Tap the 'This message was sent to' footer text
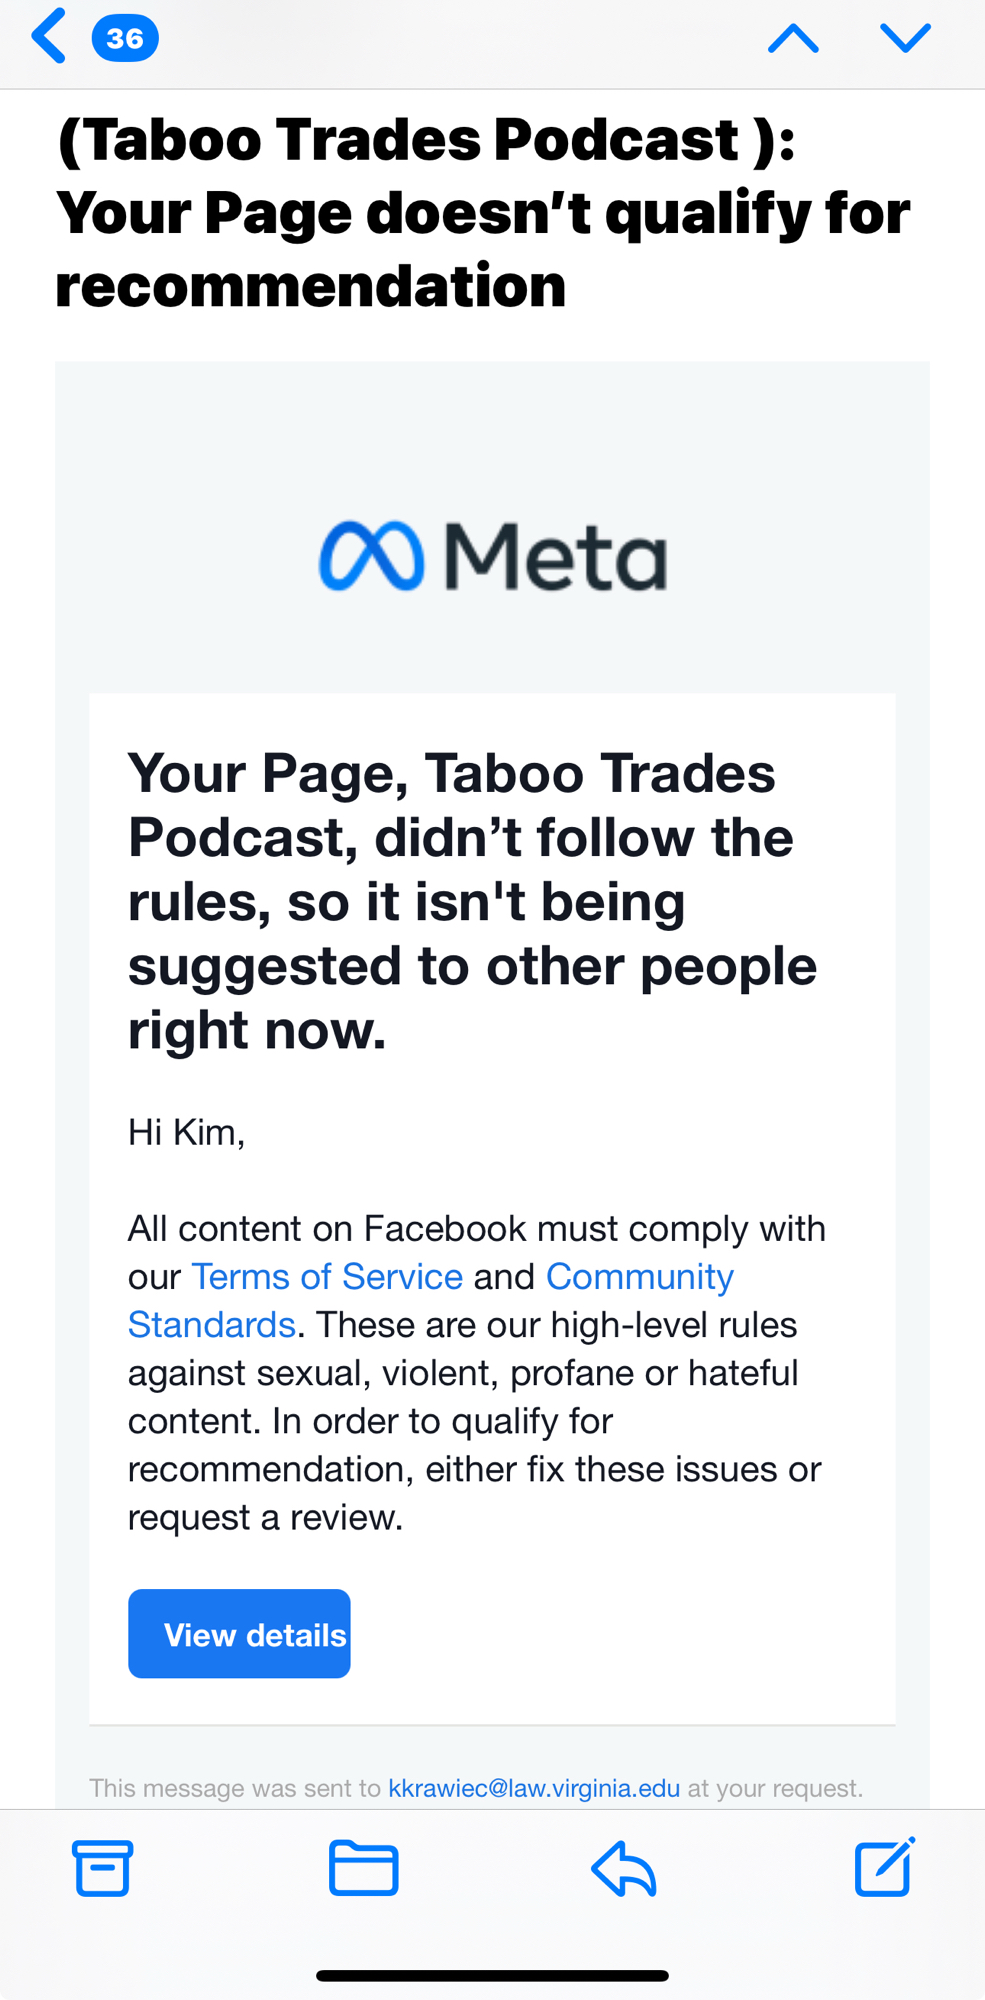The width and height of the screenshot is (985, 2000). (235, 1788)
